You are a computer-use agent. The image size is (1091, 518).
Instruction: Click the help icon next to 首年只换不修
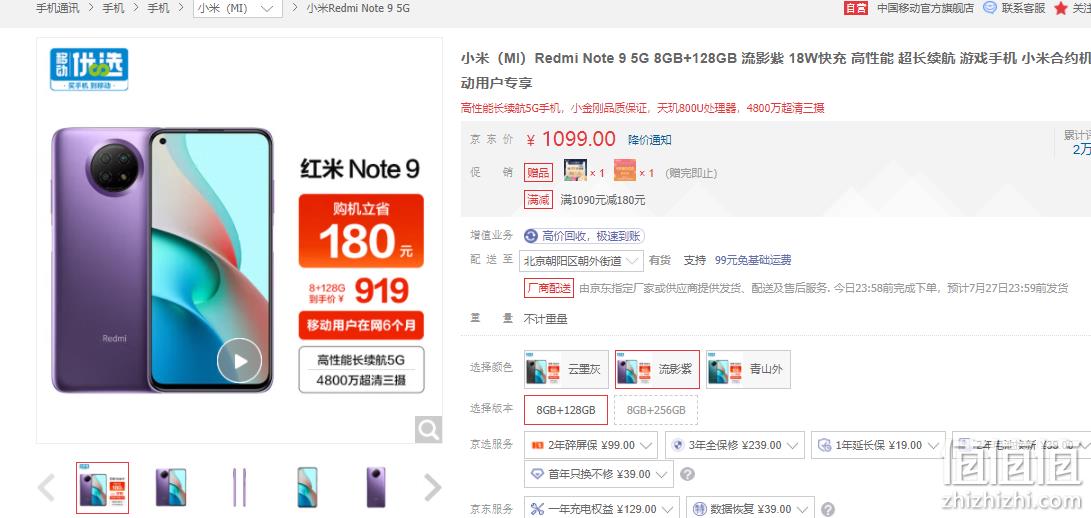687,474
